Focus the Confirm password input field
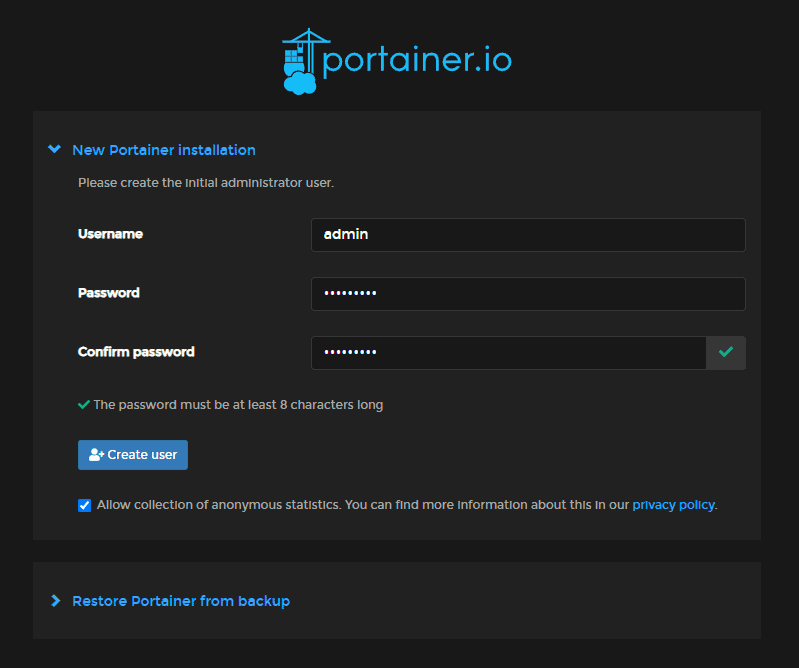 (509, 353)
